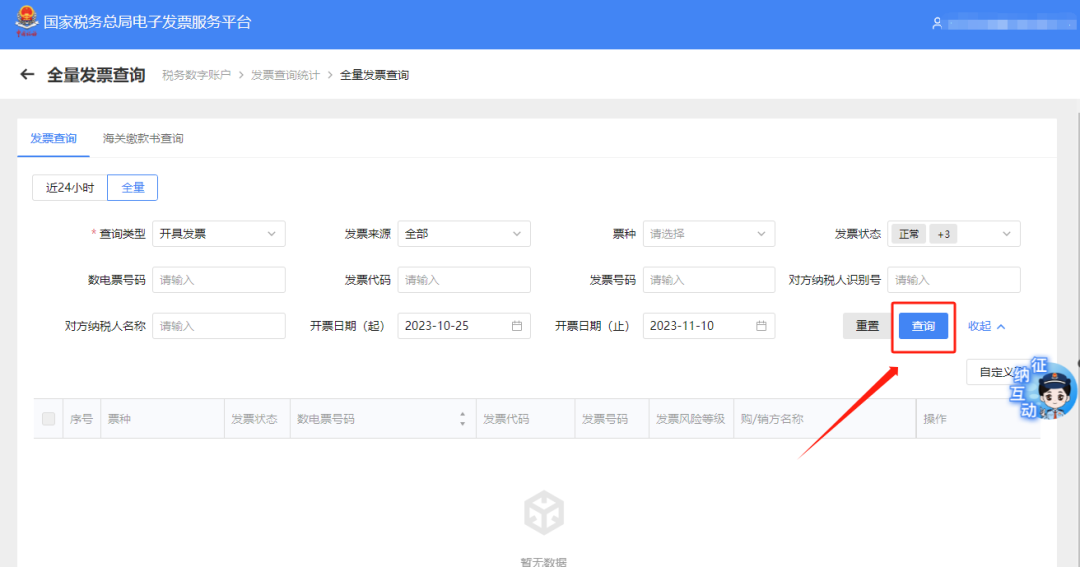Switch to the 海关缴款书查询 tab
The height and width of the screenshot is (567, 1080).
[143, 139]
